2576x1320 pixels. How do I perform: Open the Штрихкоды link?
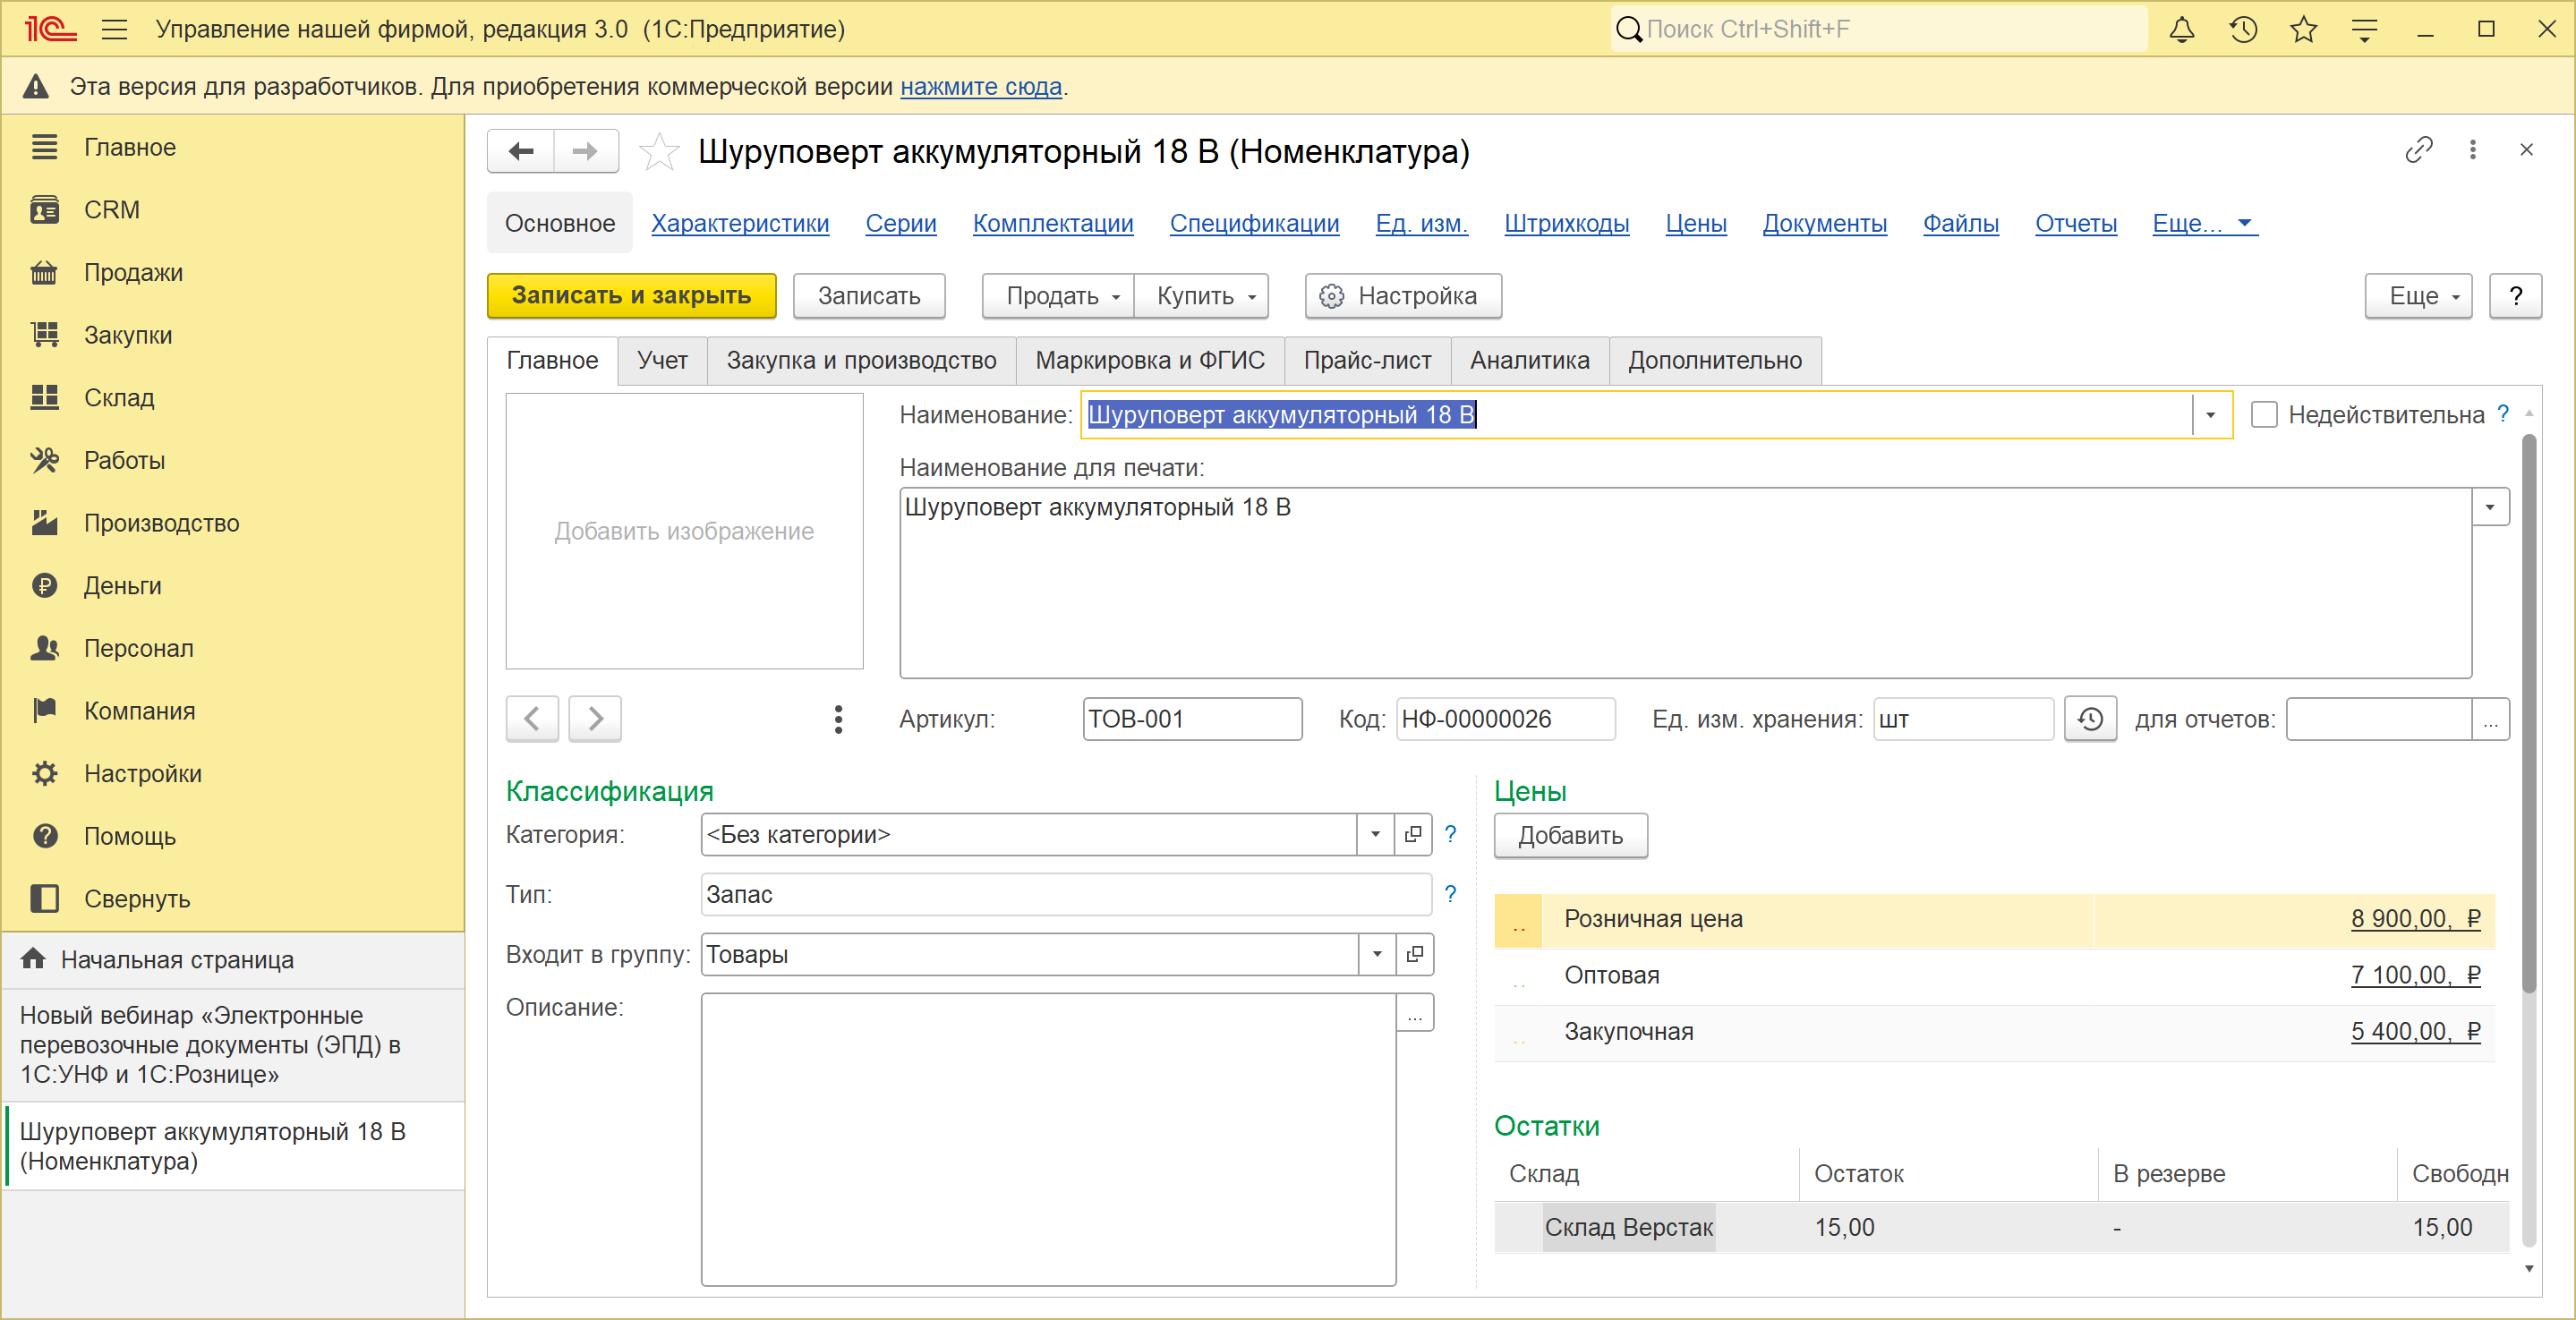[x=1566, y=224]
